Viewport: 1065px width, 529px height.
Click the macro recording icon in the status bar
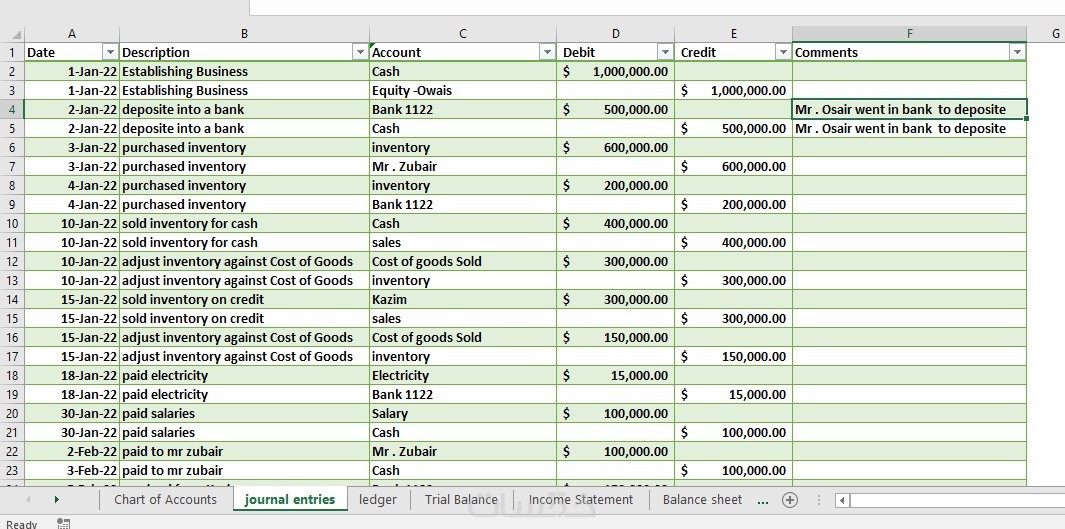[x=64, y=523]
